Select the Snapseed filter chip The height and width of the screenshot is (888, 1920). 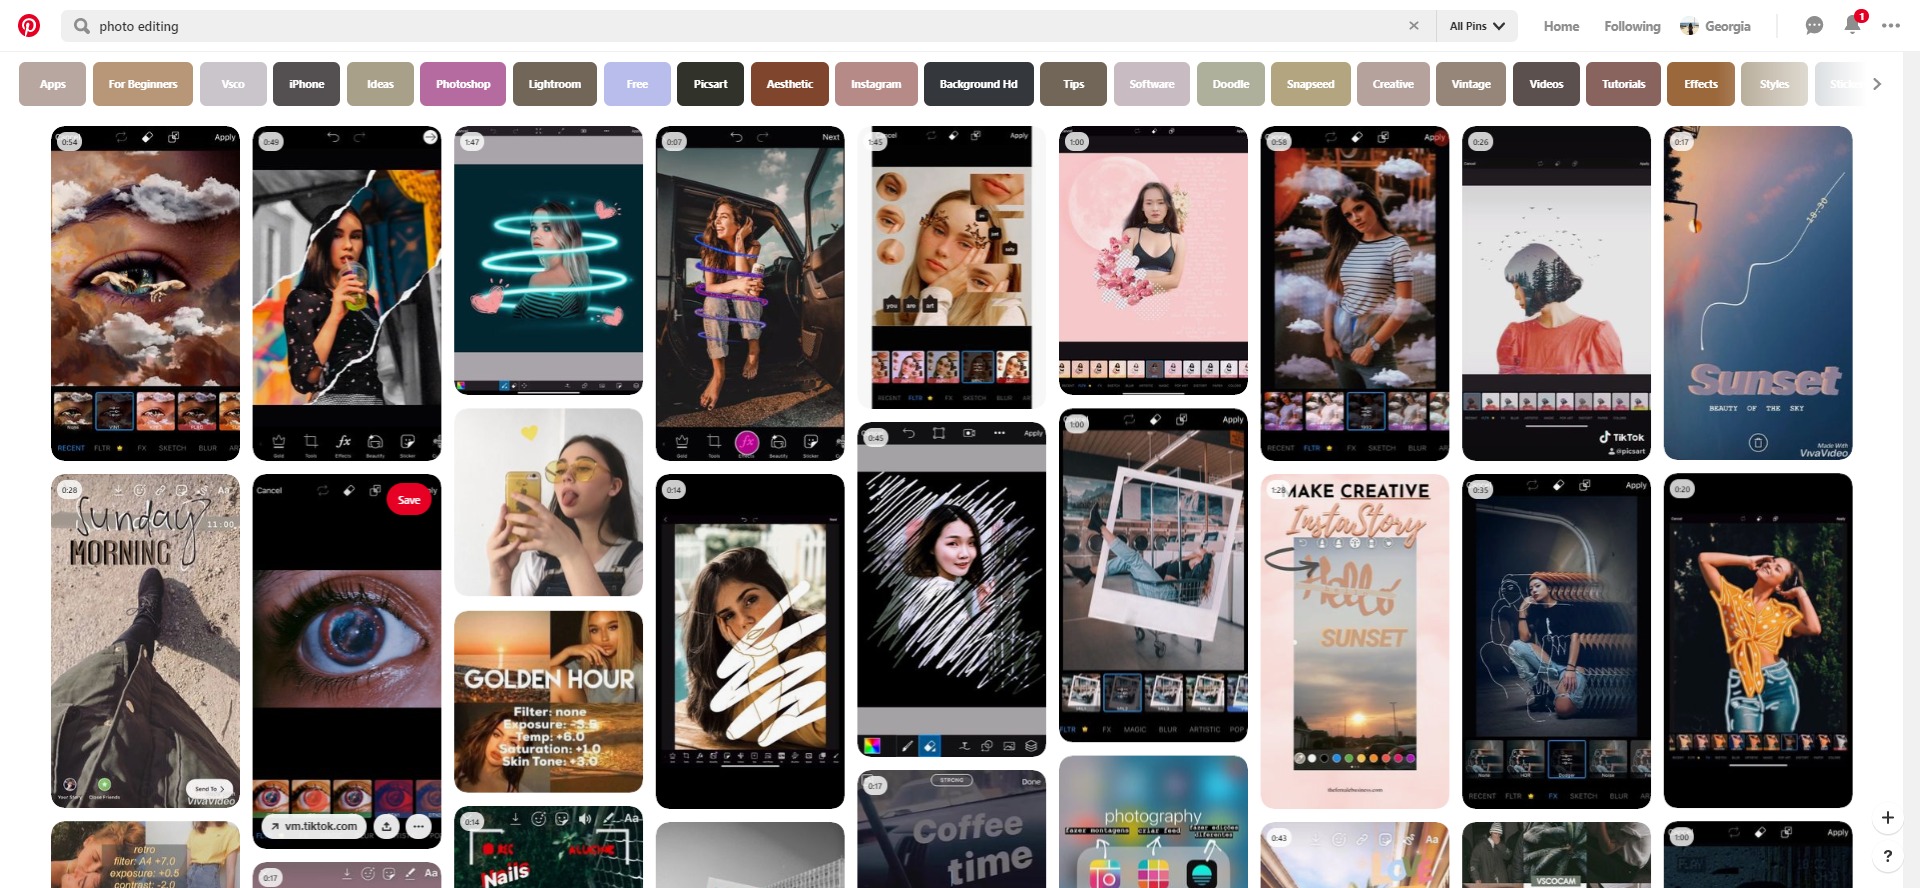click(1311, 84)
